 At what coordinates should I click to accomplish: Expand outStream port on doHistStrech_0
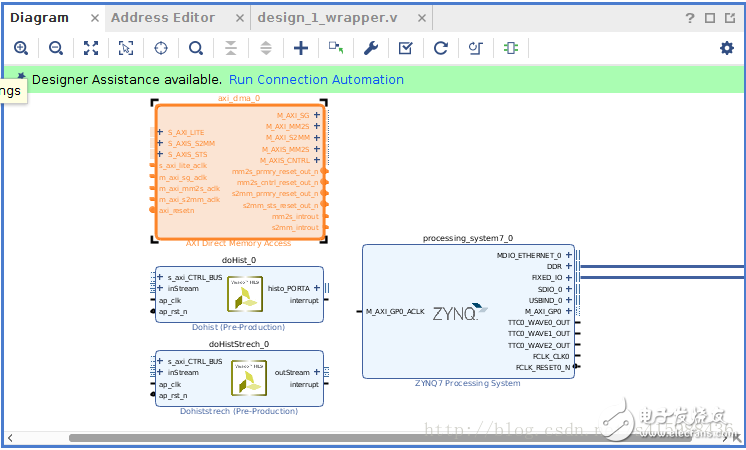click(317, 372)
